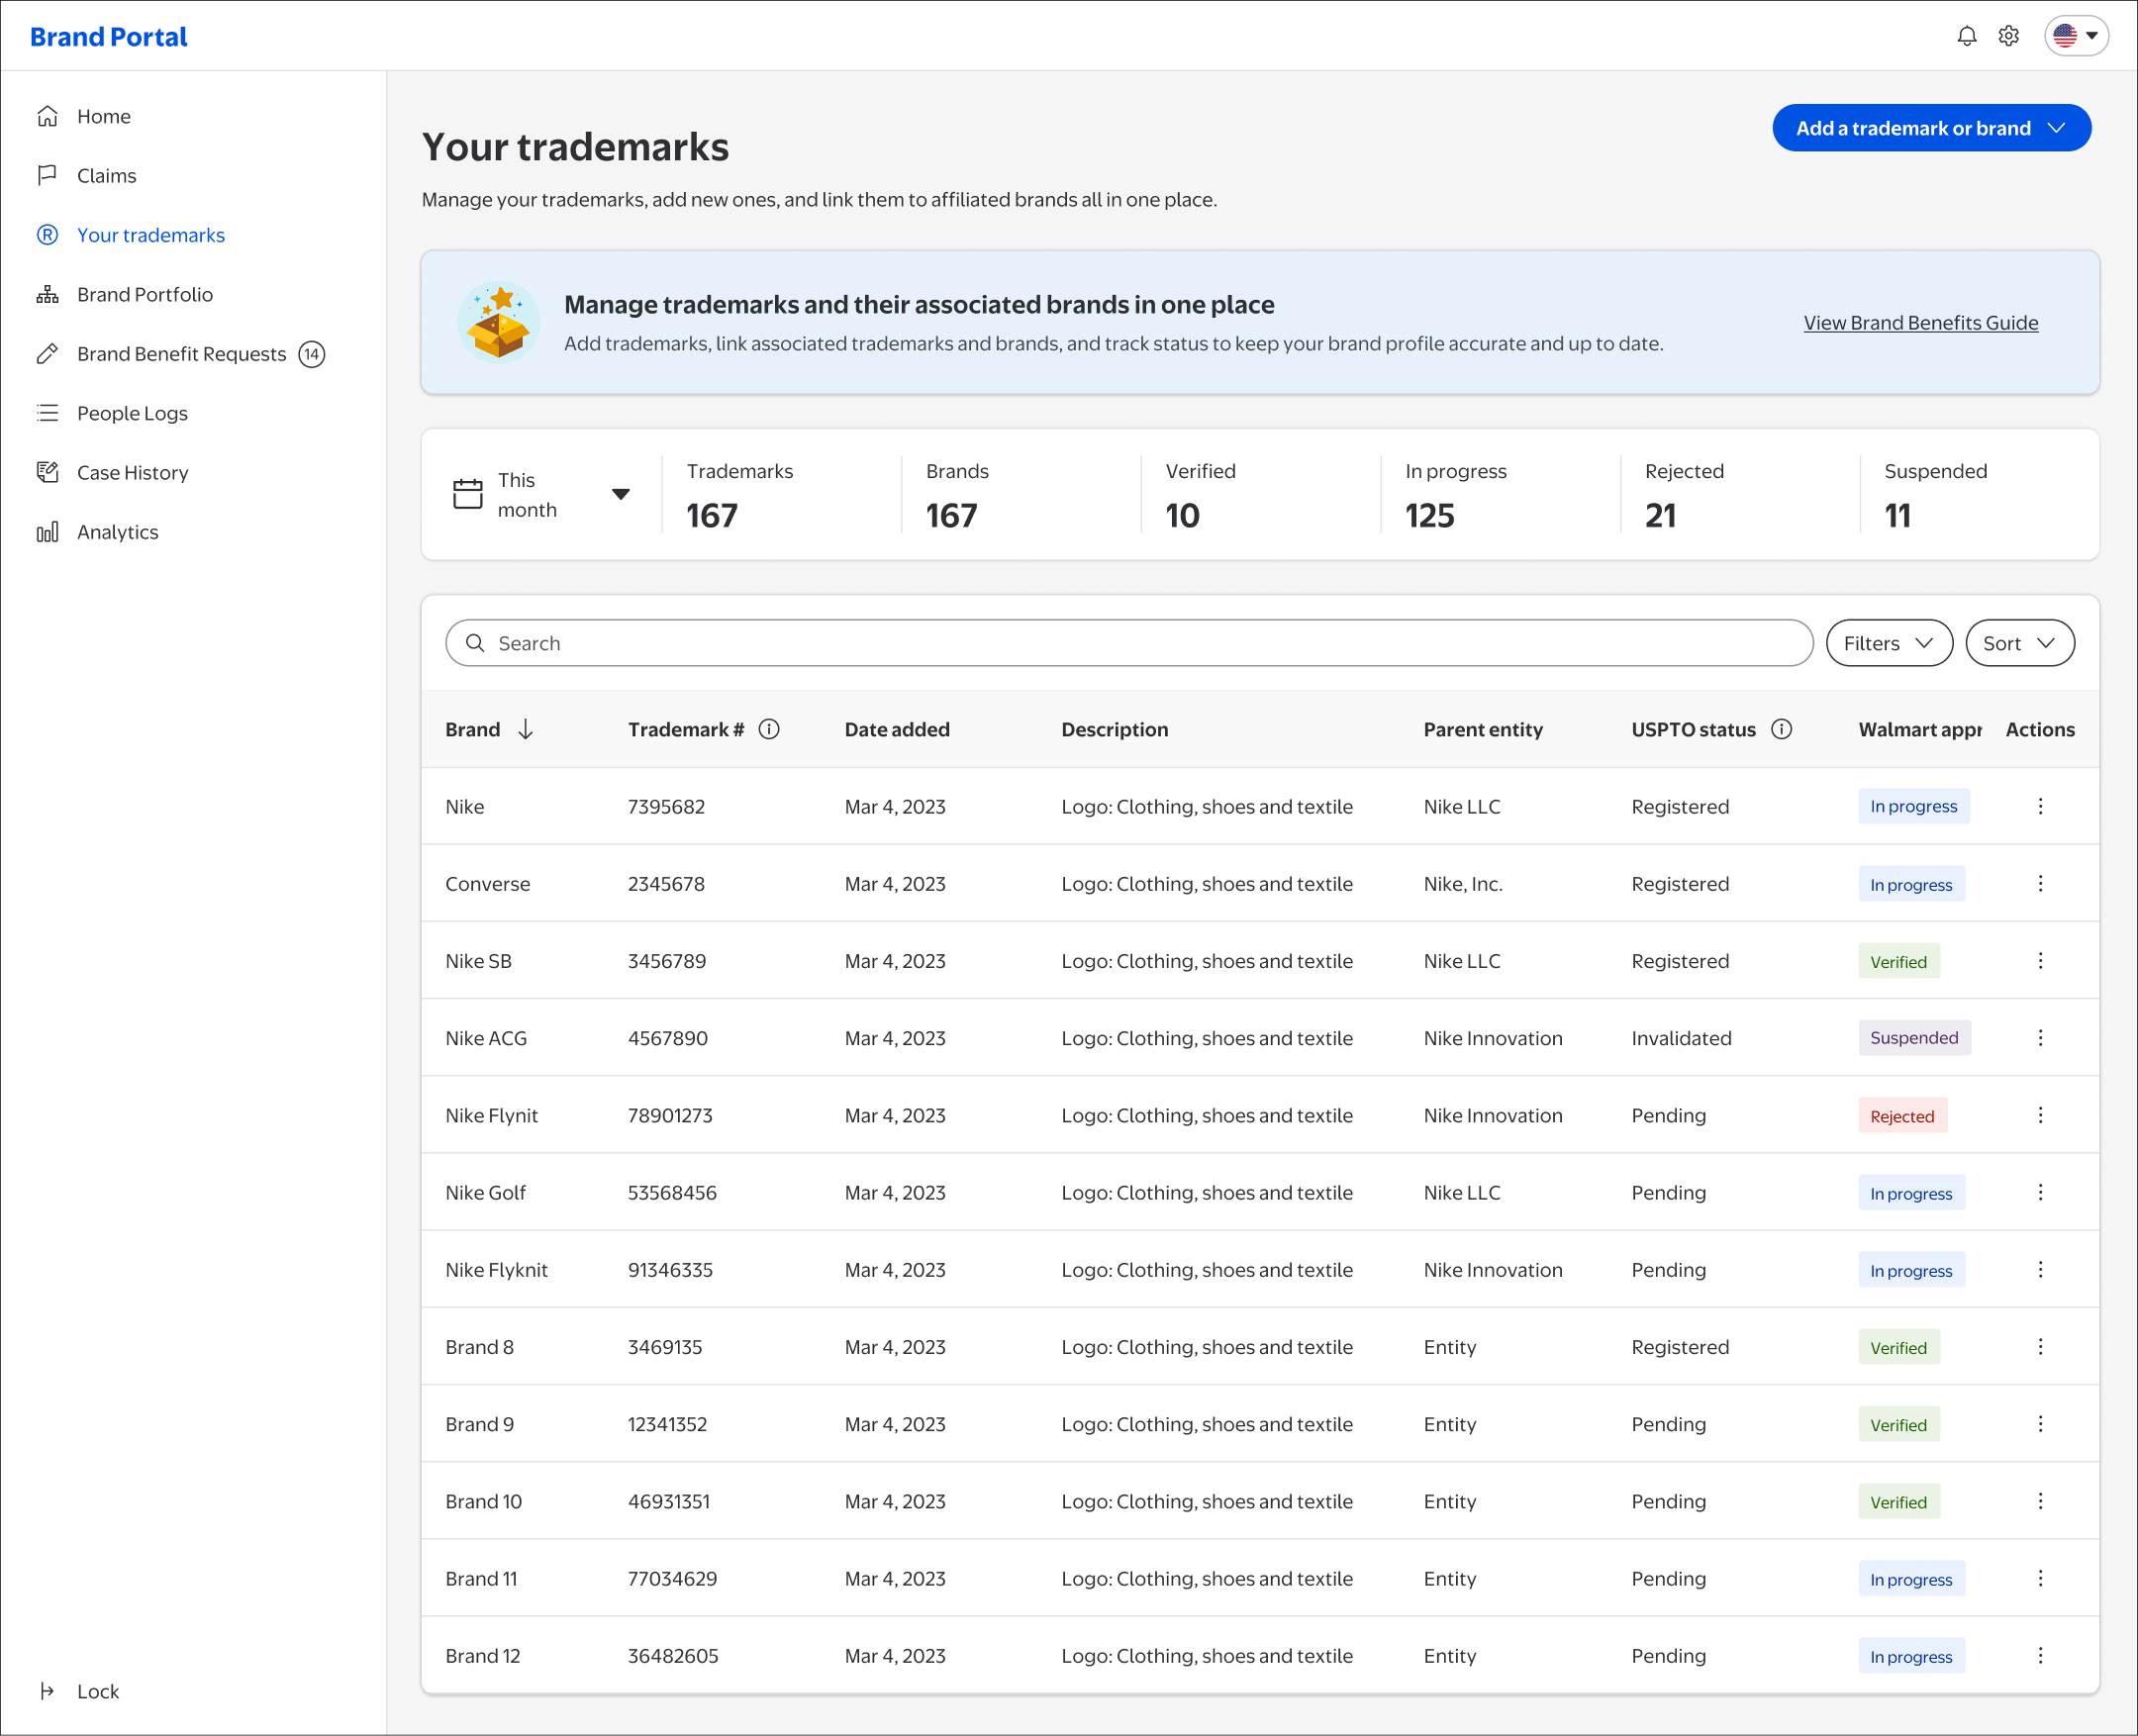
Task: Expand the Filters dropdown
Action: tap(1888, 643)
